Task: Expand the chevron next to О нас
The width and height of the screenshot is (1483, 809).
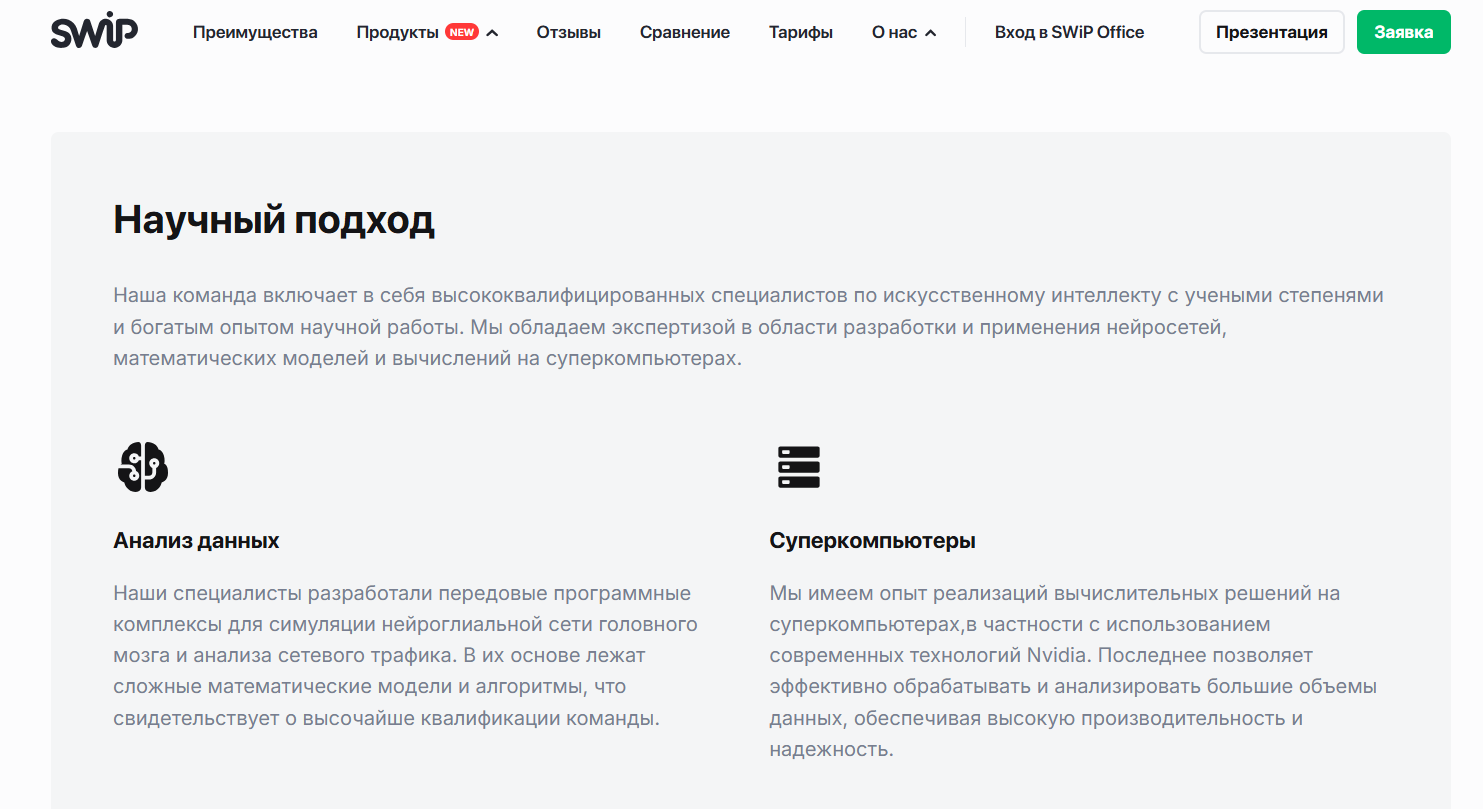Action: [x=931, y=33]
